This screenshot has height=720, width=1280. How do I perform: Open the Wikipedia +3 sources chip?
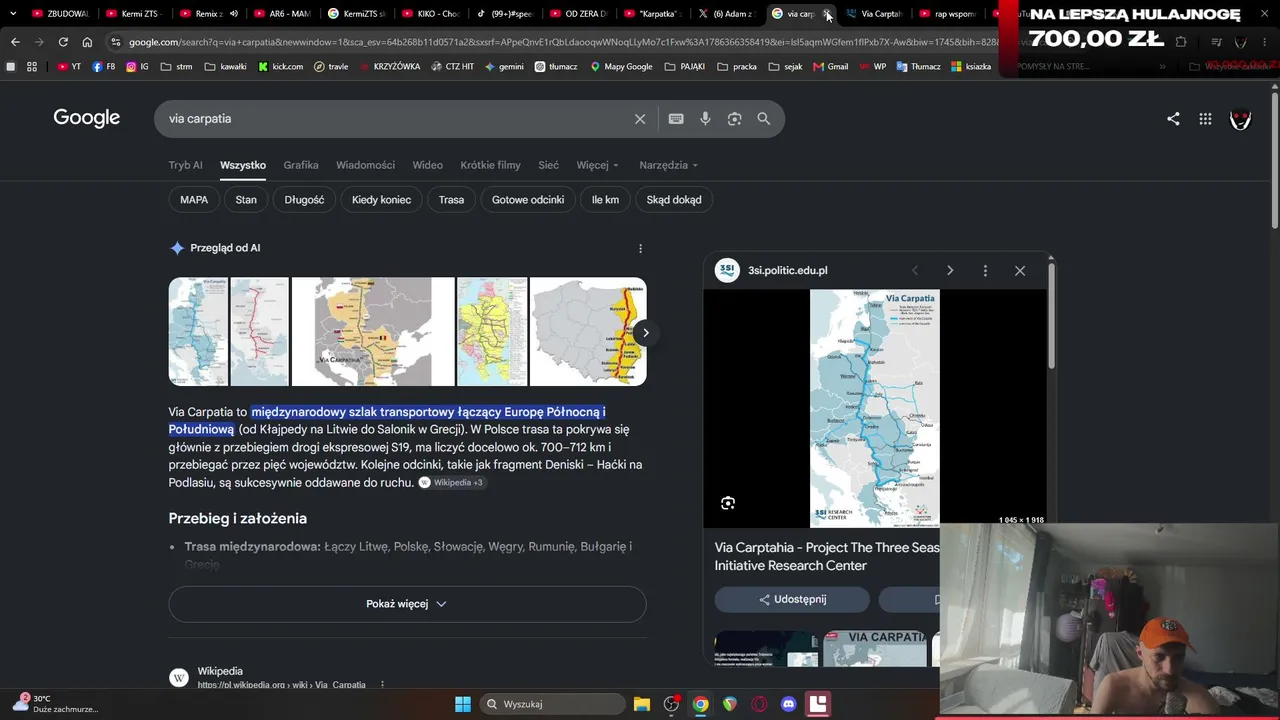[451, 483]
